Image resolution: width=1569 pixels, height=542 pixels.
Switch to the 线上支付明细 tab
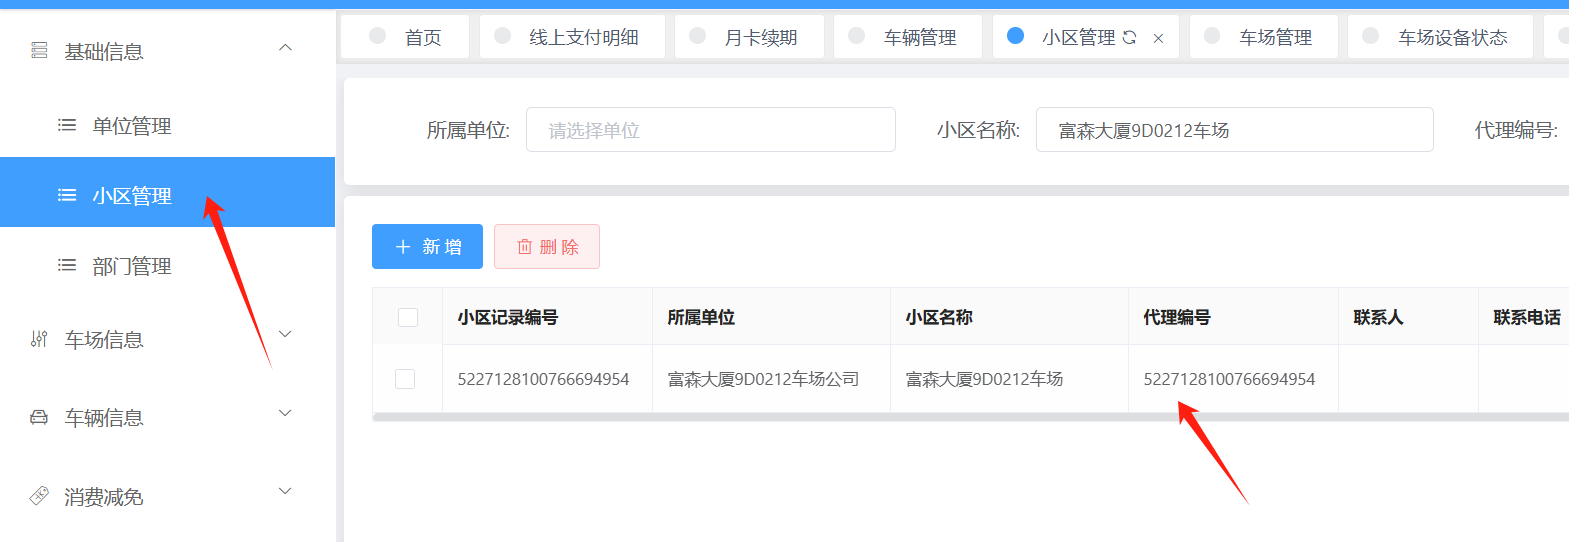(x=572, y=37)
